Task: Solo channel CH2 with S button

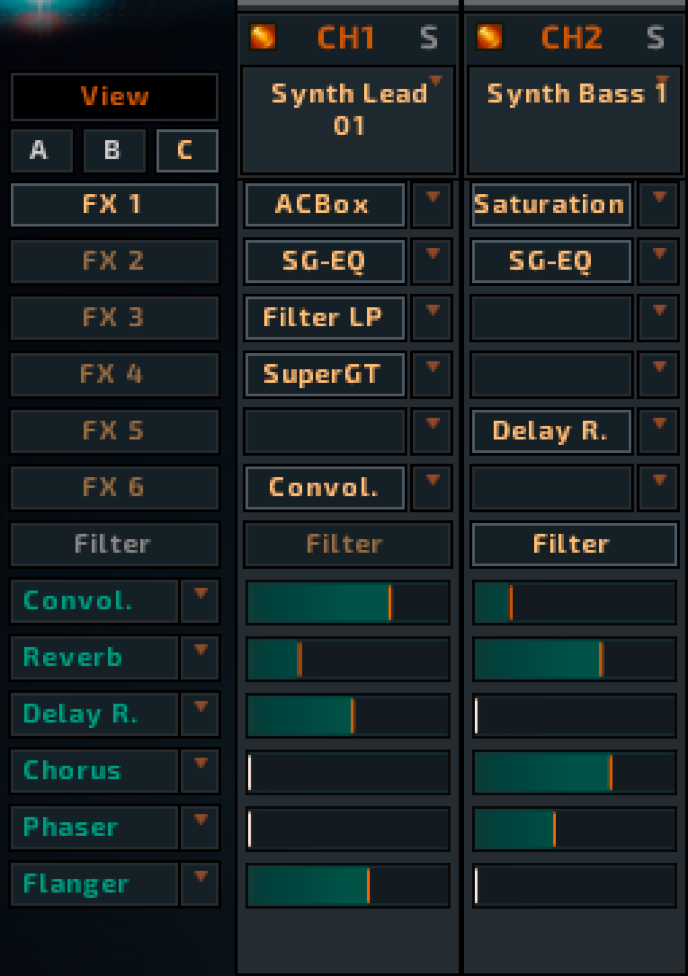Action: [655, 38]
